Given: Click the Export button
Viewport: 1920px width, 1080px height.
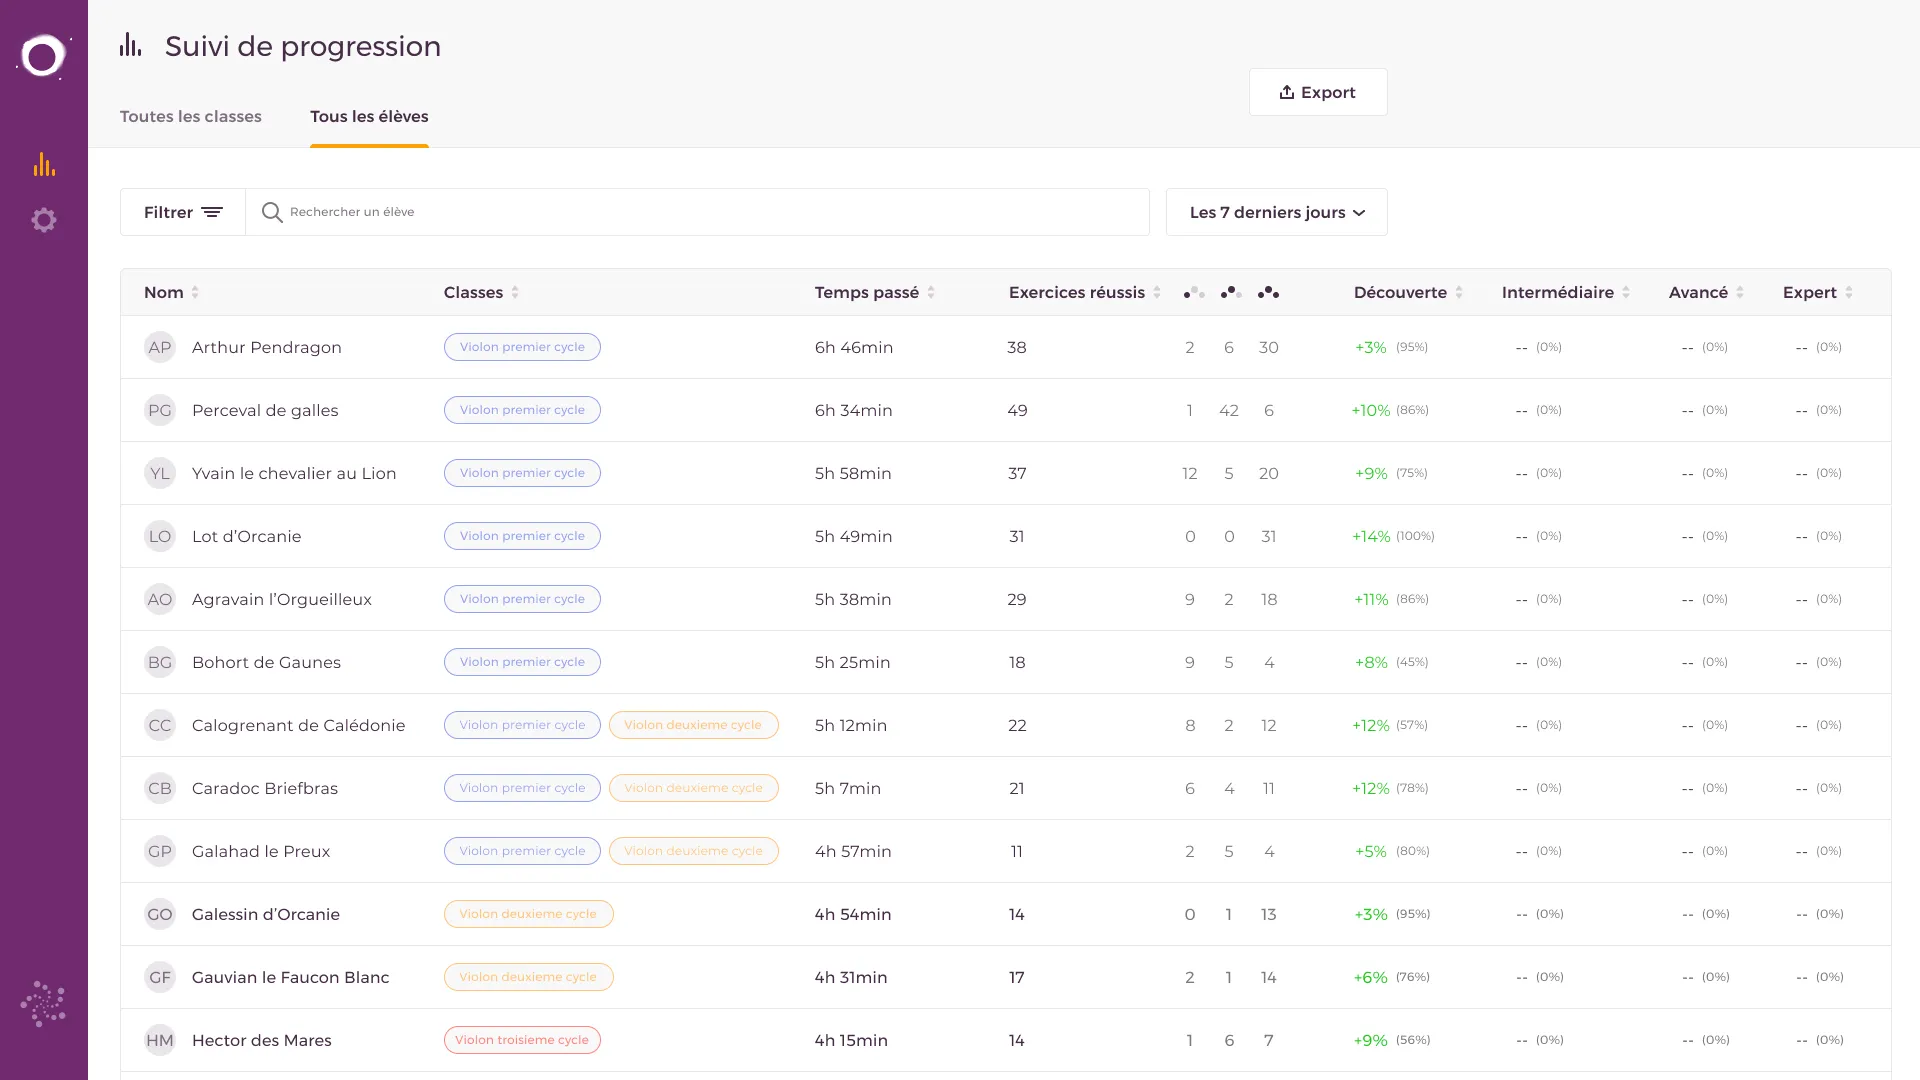Looking at the screenshot, I should (1317, 92).
